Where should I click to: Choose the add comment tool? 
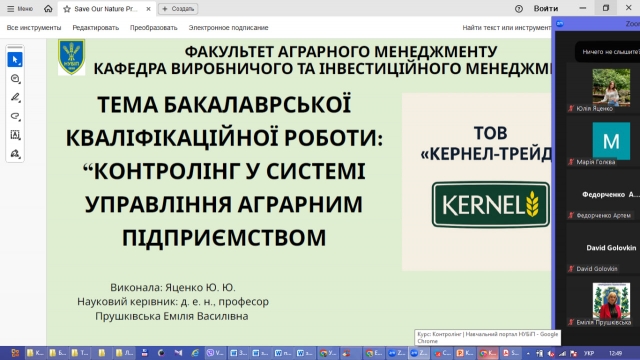coord(15,78)
